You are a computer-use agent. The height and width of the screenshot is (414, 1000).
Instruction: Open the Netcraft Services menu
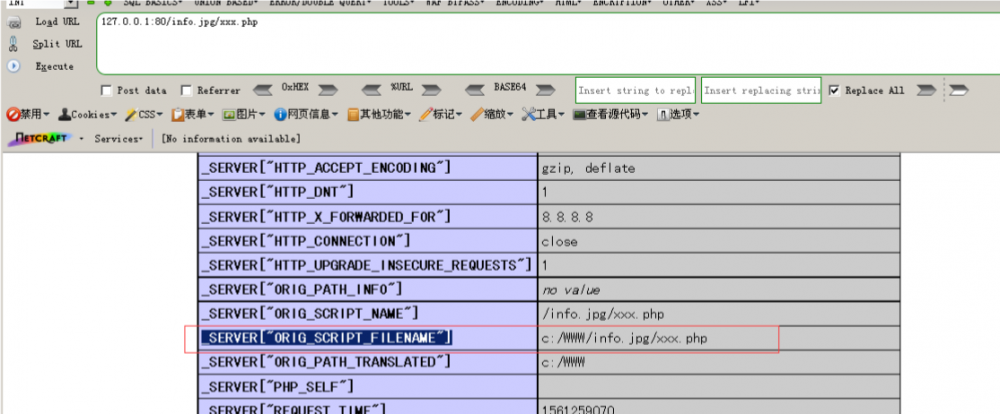(x=119, y=138)
